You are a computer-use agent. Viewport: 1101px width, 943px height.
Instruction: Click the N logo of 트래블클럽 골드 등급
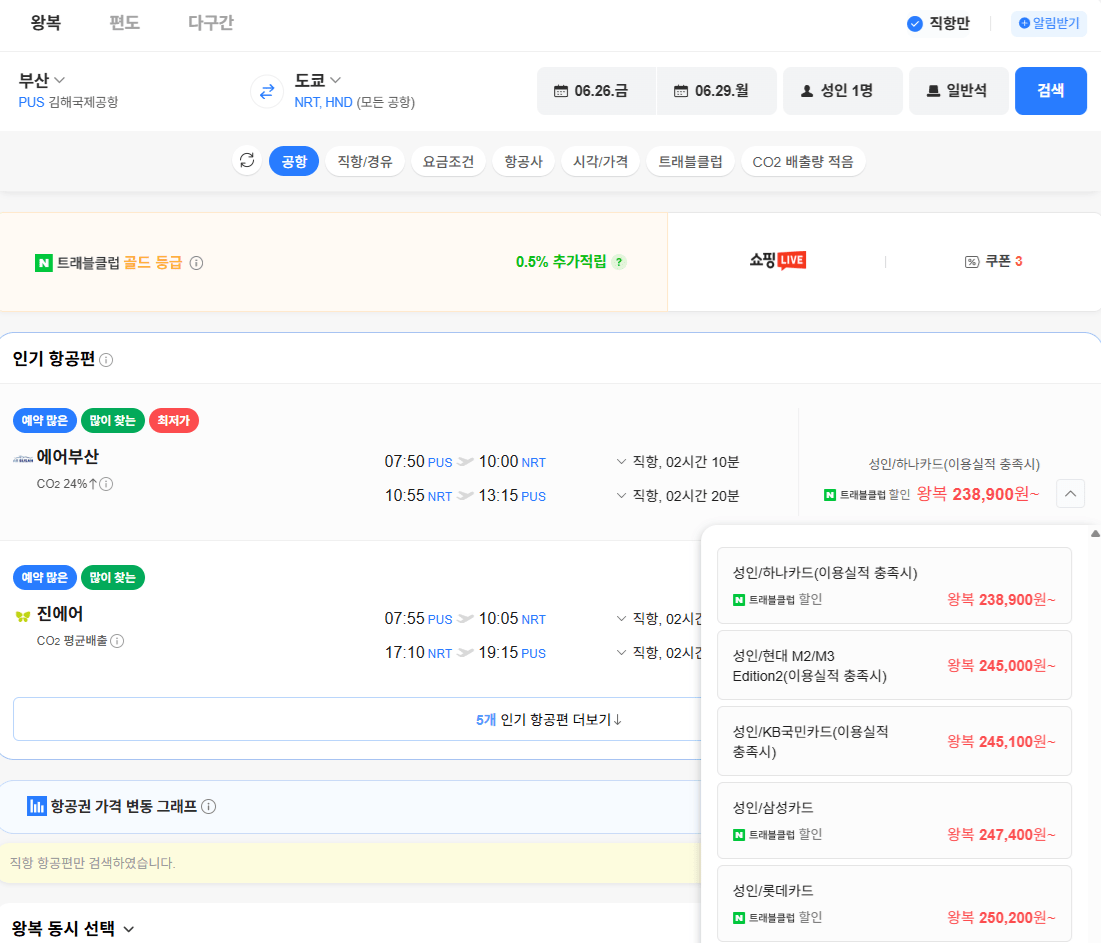(44, 263)
